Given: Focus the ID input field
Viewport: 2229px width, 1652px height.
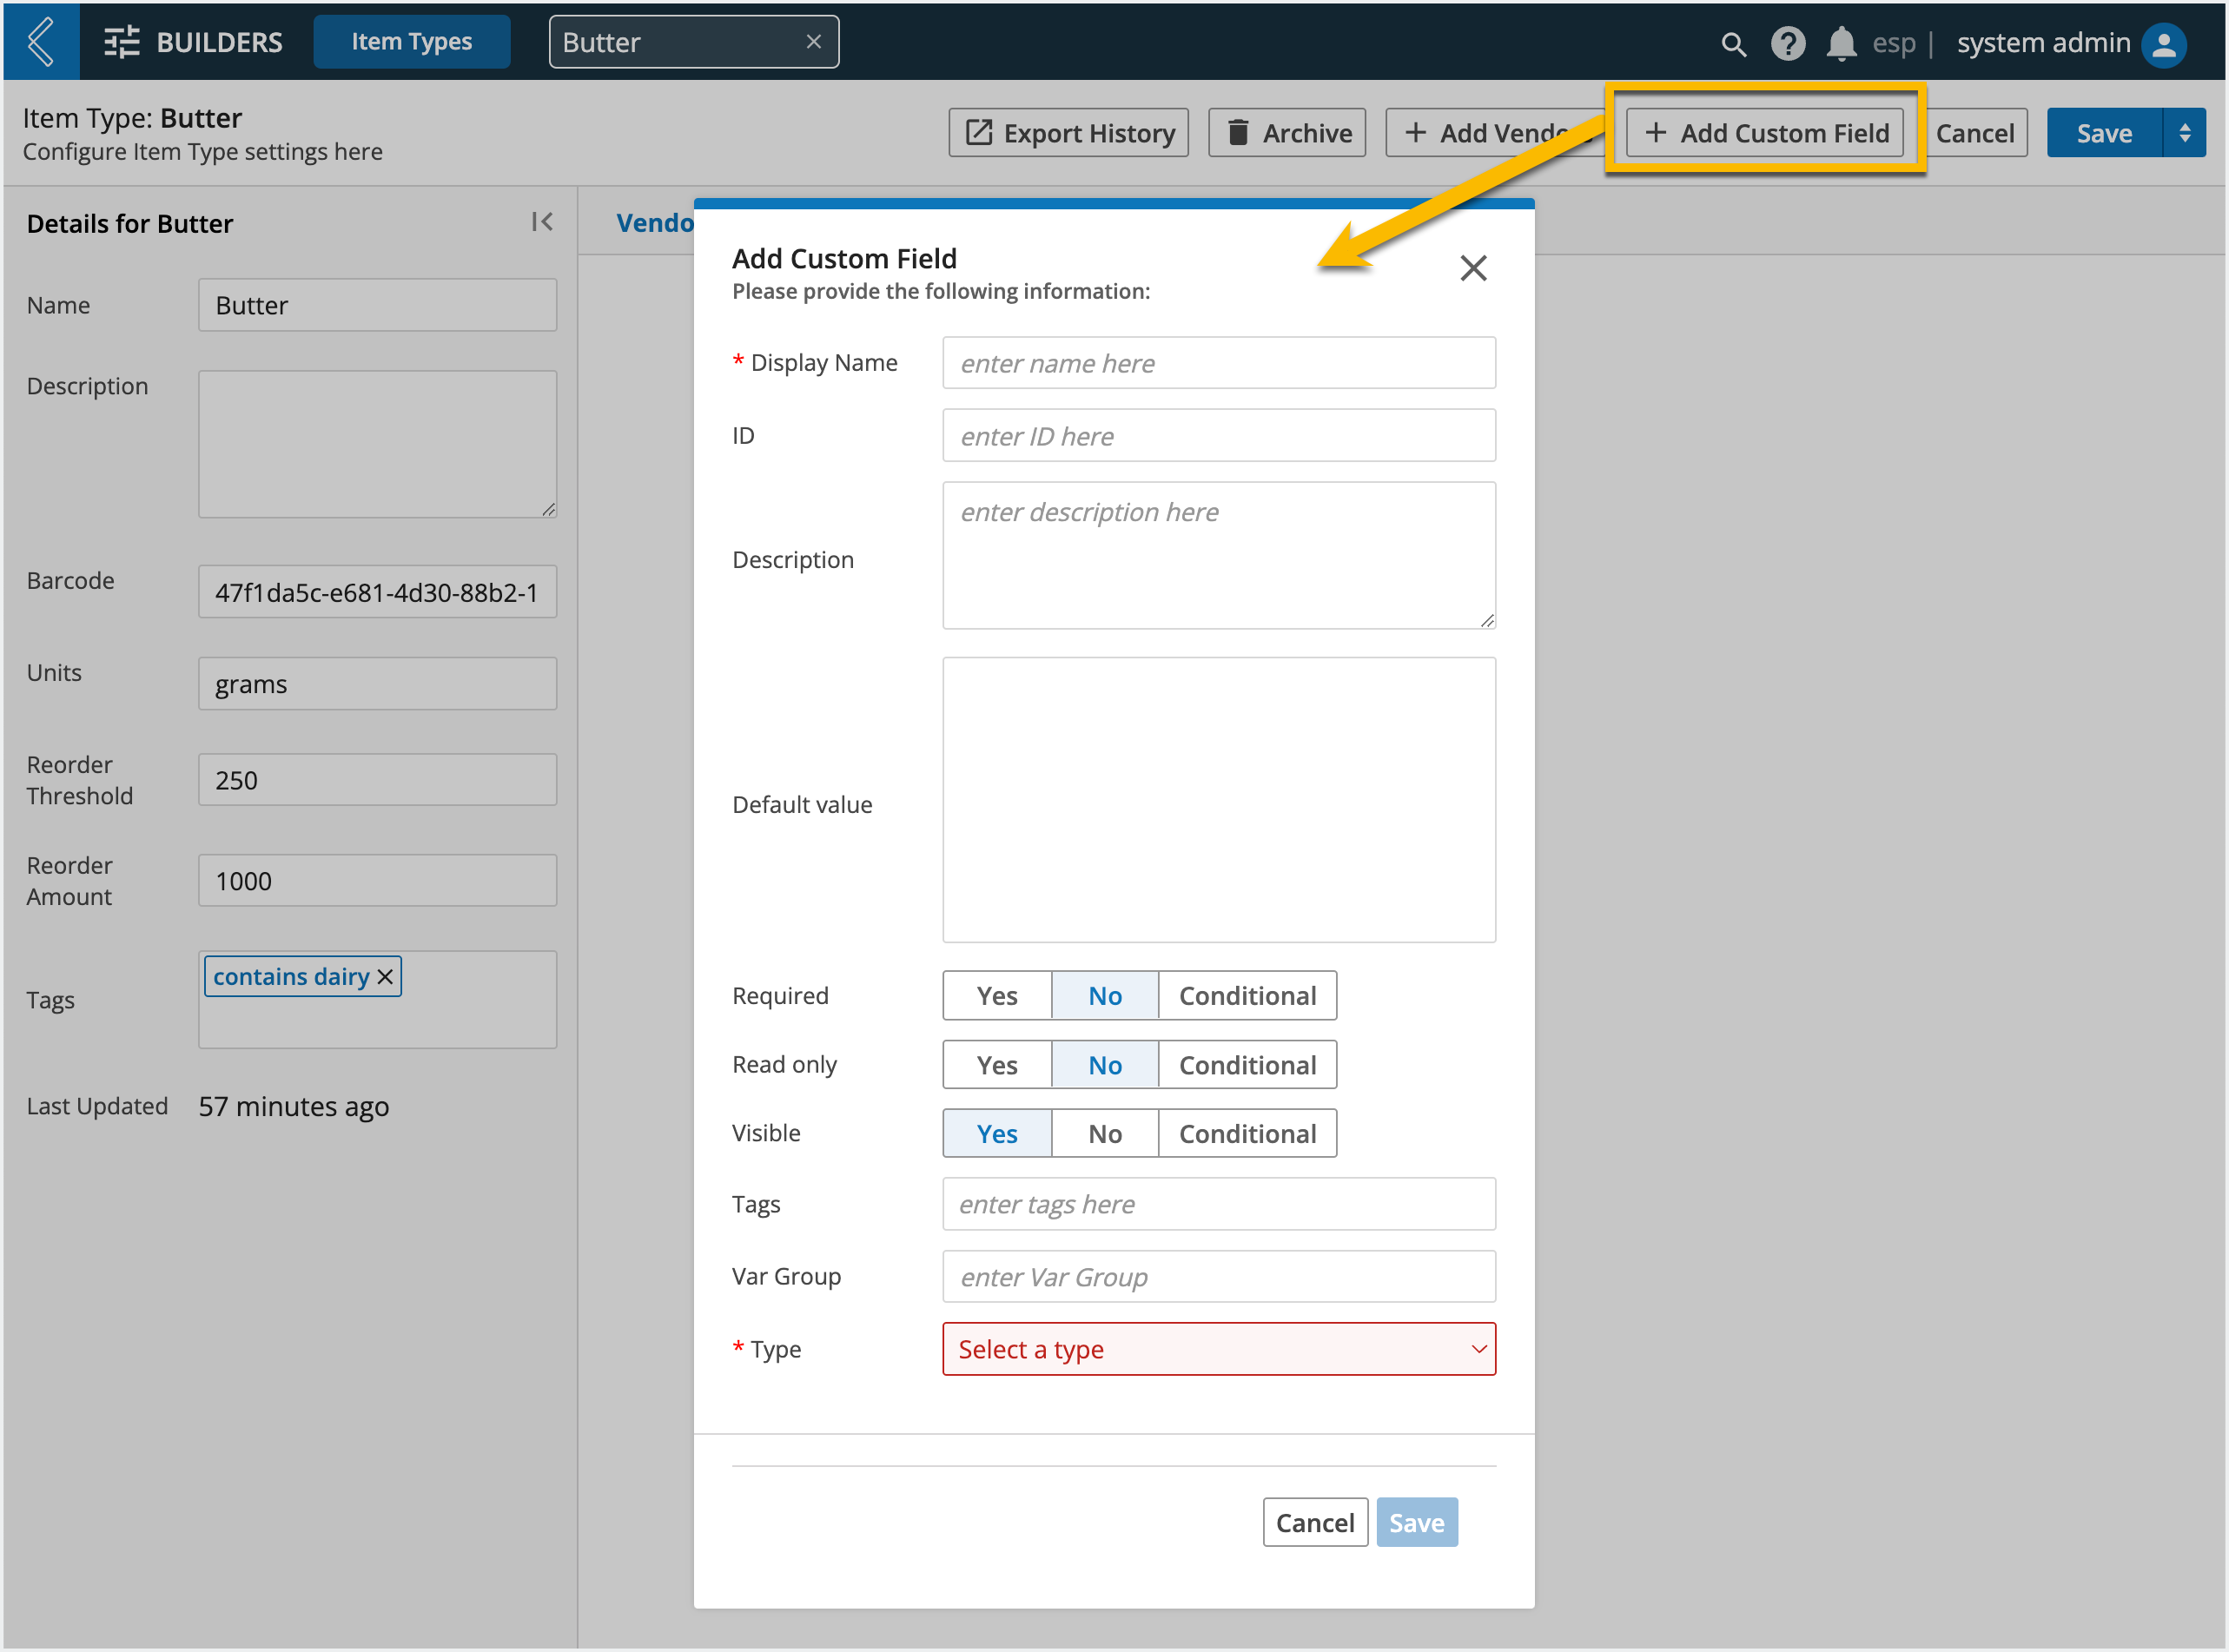Looking at the screenshot, I should [x=1218, y=436].
